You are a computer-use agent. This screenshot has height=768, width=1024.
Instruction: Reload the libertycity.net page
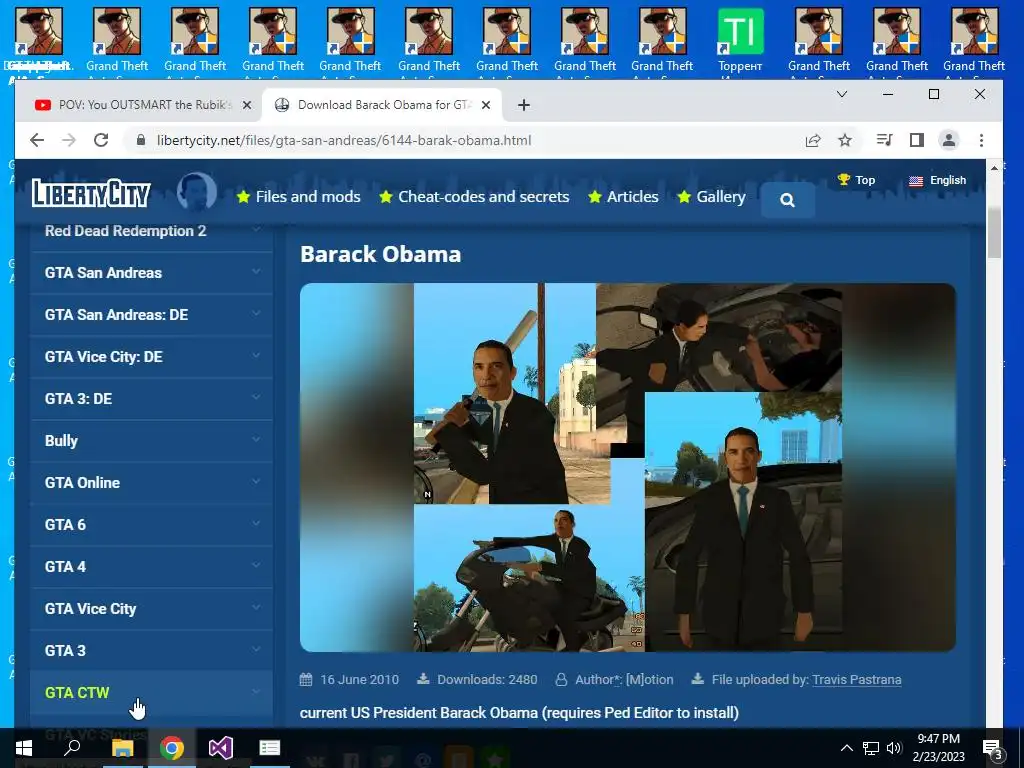(101, 140)
